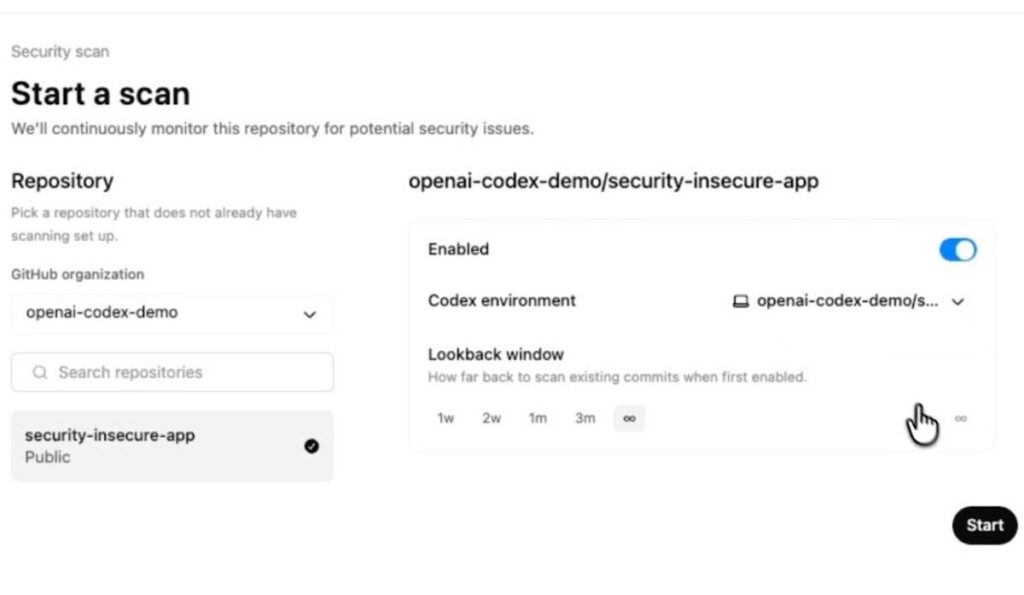1024x595 pixels.
Task: Open the GitHub organization dropdown
Action: pyautogui.click(x=172, y=313)
